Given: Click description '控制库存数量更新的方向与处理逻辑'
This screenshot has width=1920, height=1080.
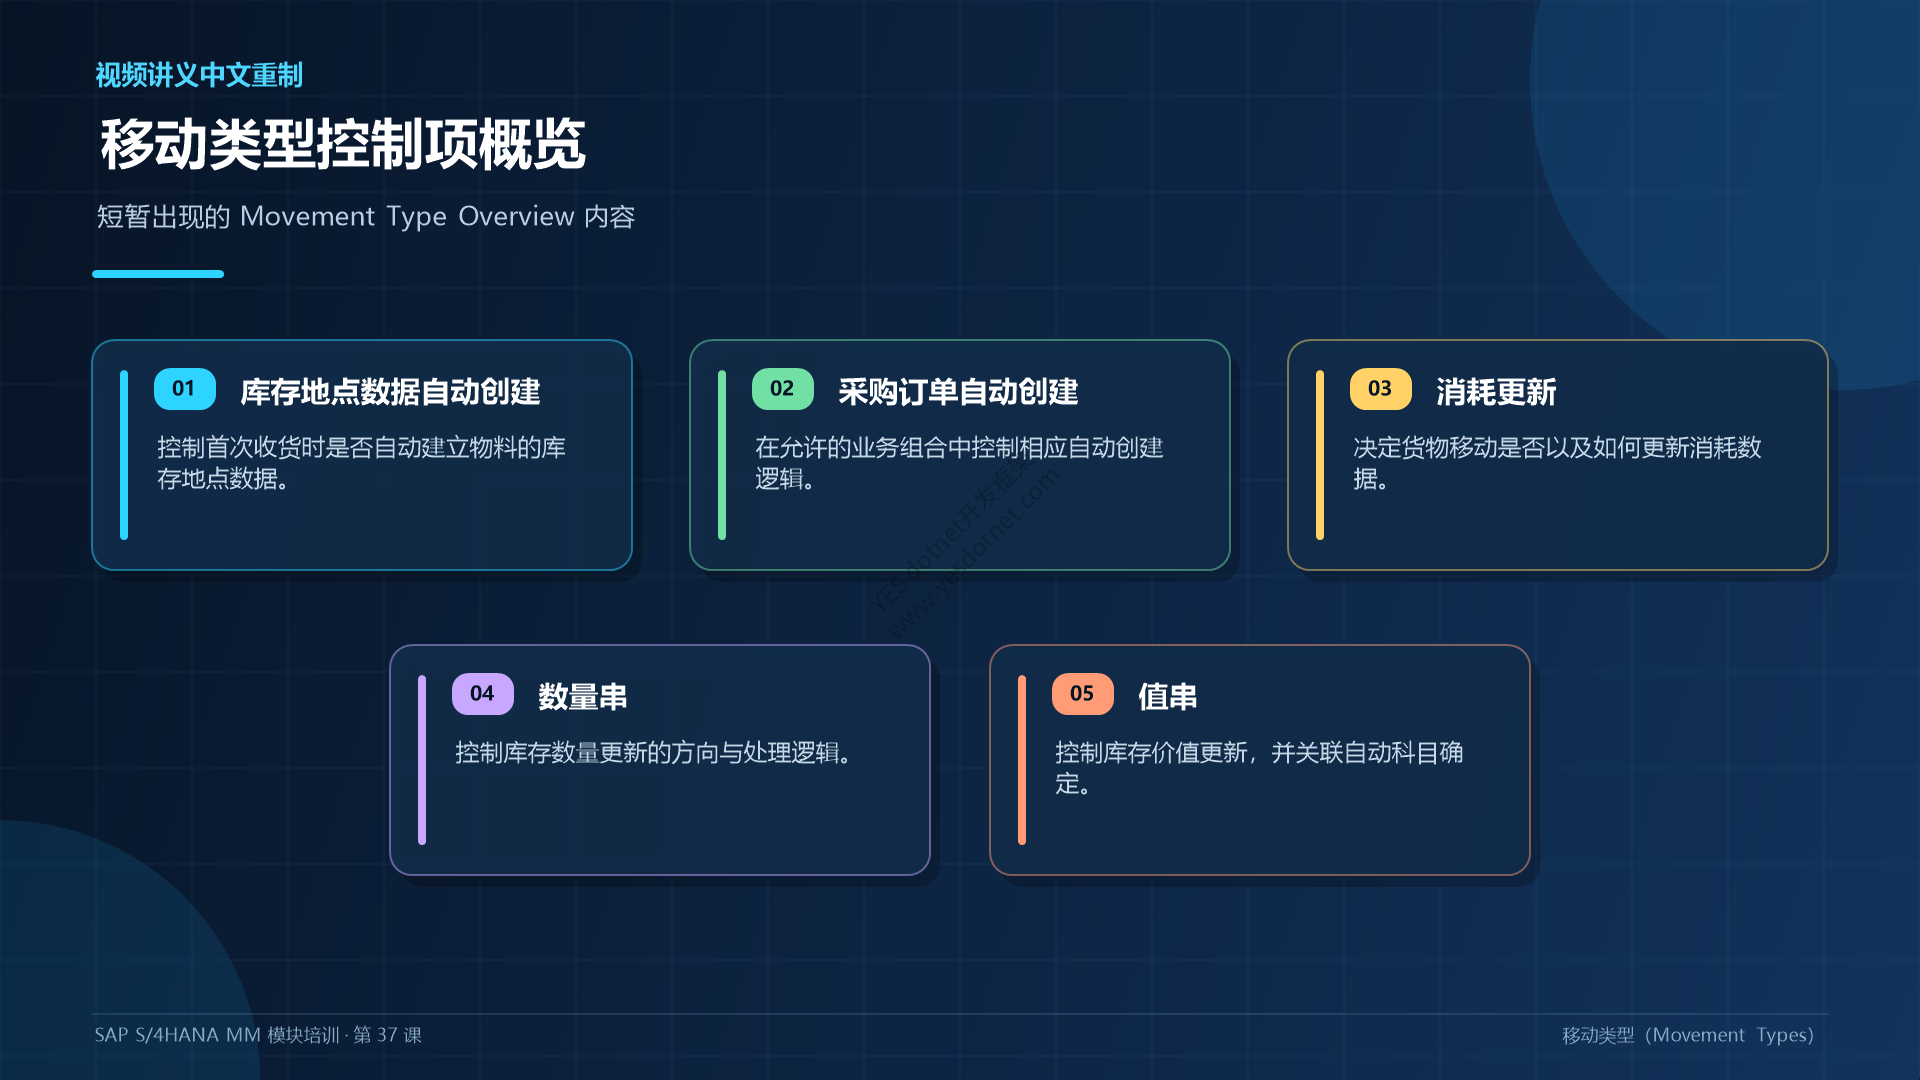Looking at the screenshot, I should [655, 752].
